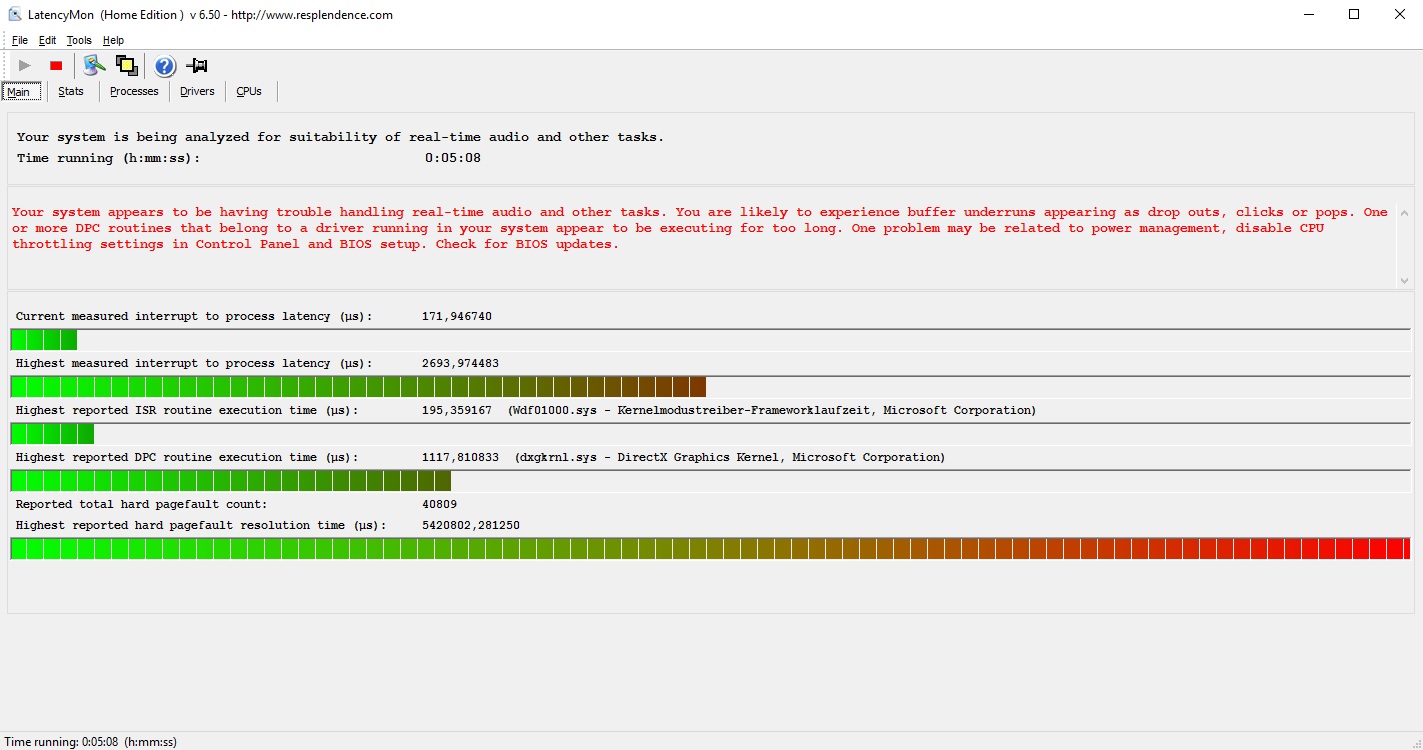
Task: Switch to the Main tab
Action: [x=21, y=92]
